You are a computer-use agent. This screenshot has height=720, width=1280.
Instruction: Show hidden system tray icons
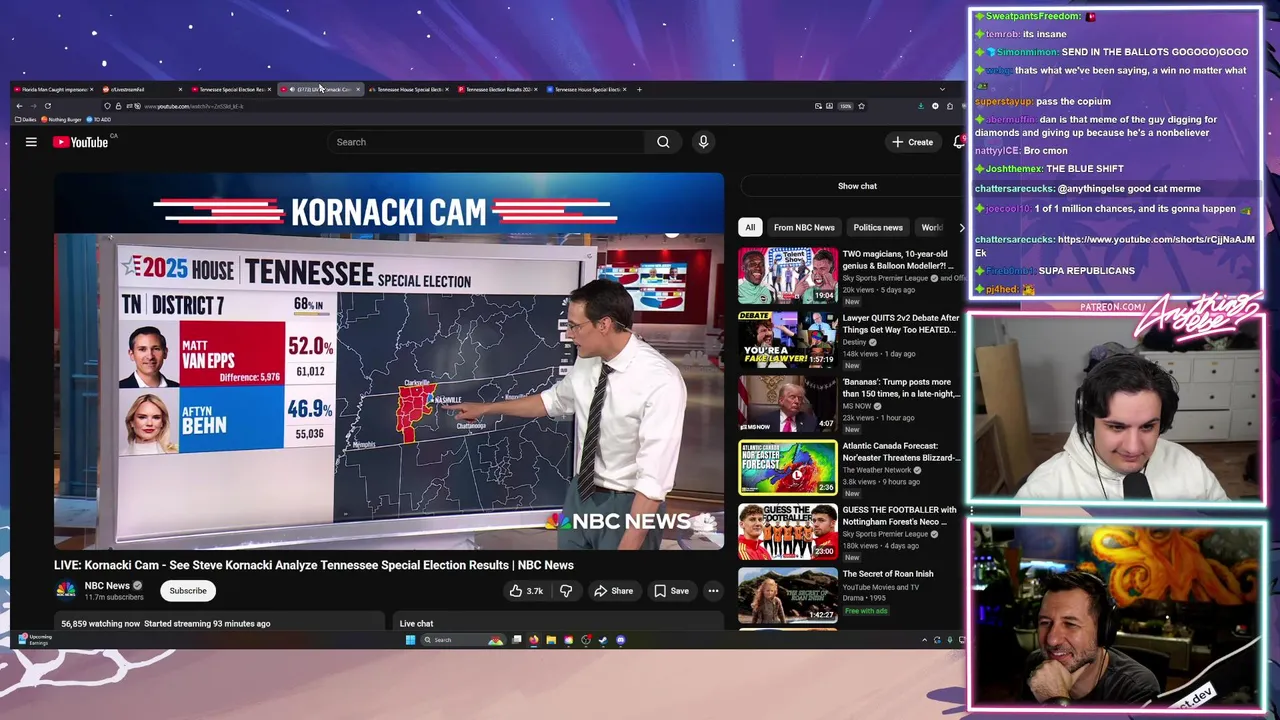click(925, 640)
